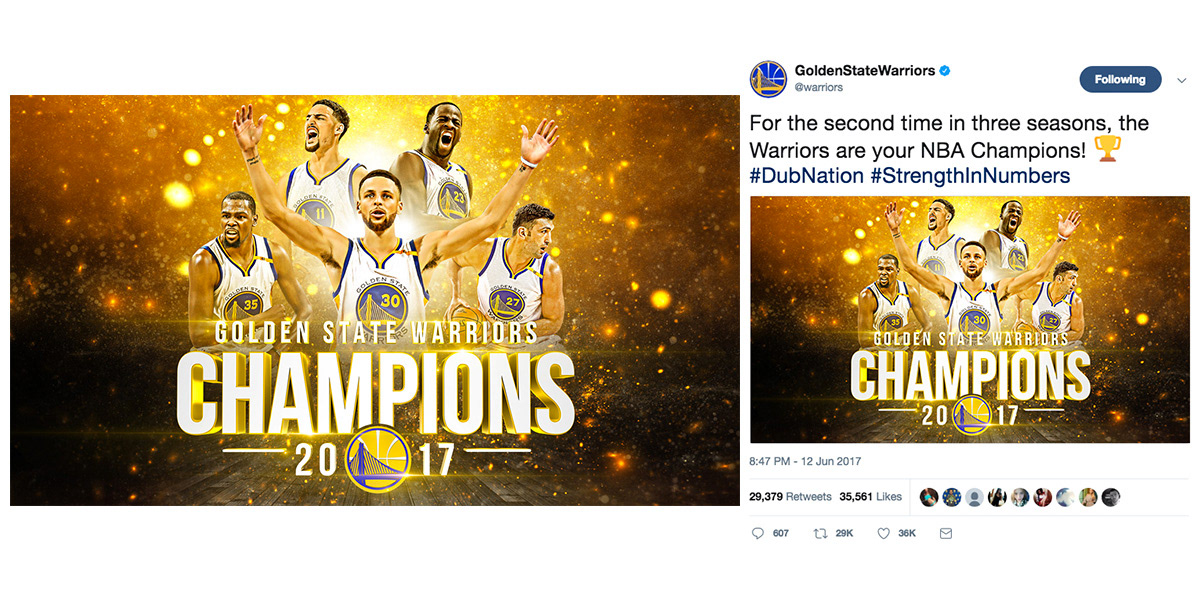Send tweet via direct message envelope
Viewport: 1200px width, 600px height.
pyautogui.click(x=945, y=534)
